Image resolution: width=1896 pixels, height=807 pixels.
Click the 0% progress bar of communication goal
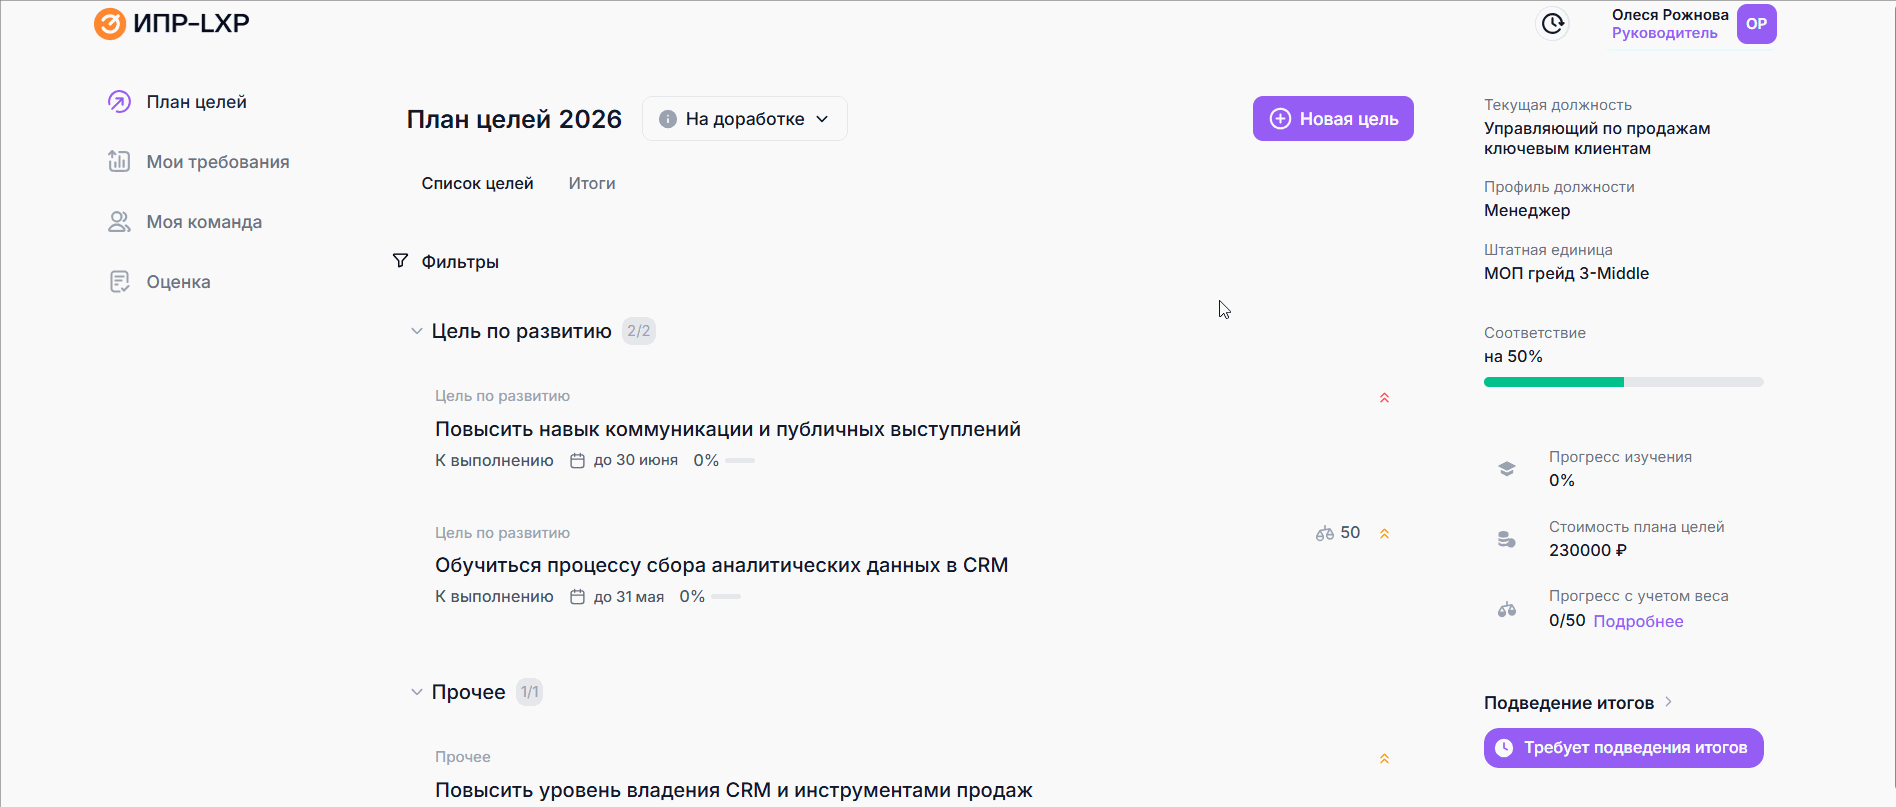pyautogui.click(x=740, y=461)
